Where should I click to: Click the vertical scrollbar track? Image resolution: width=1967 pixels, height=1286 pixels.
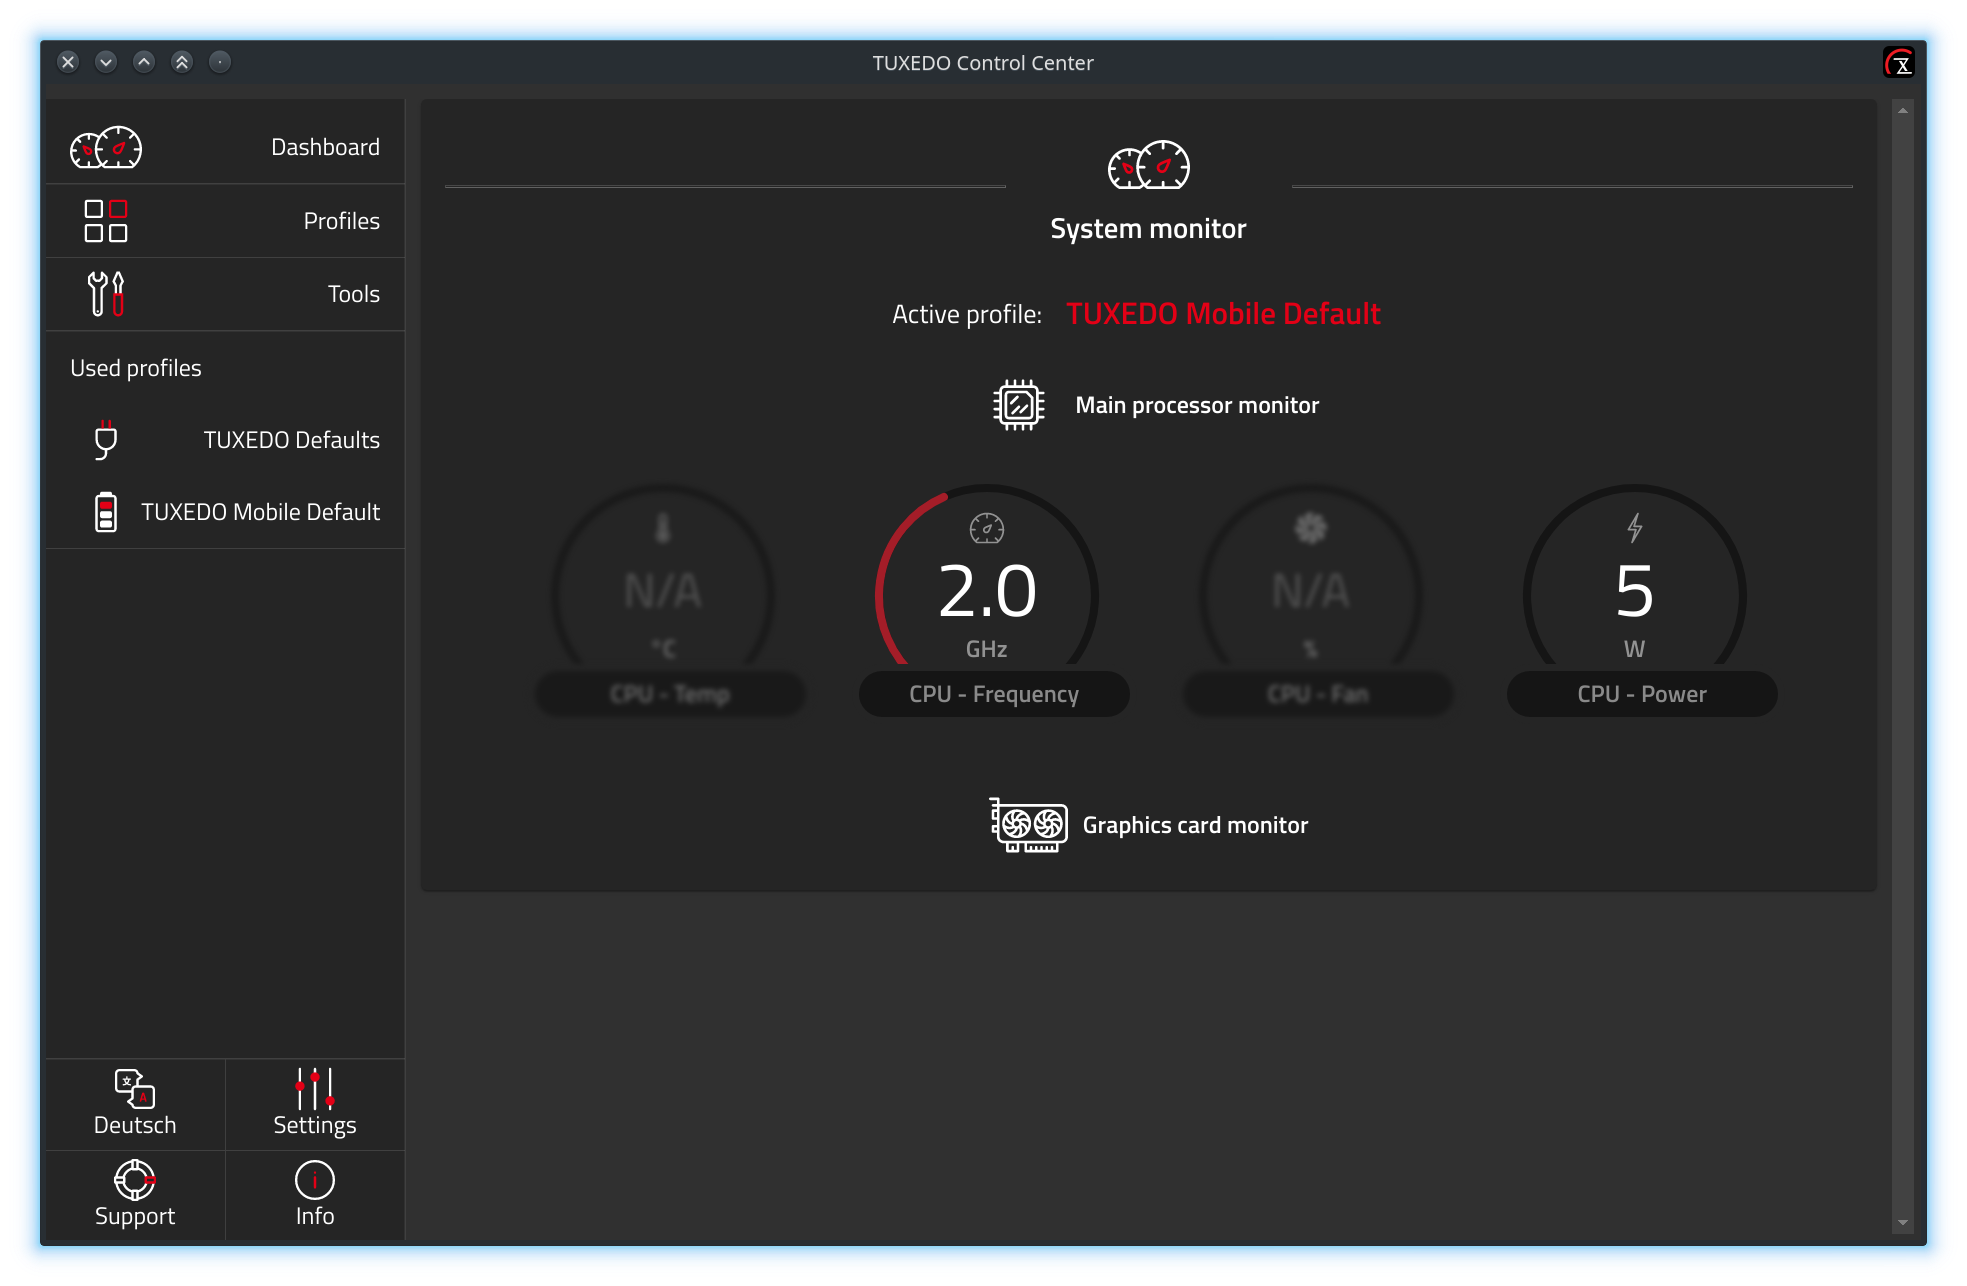[x=1903, y=666]
